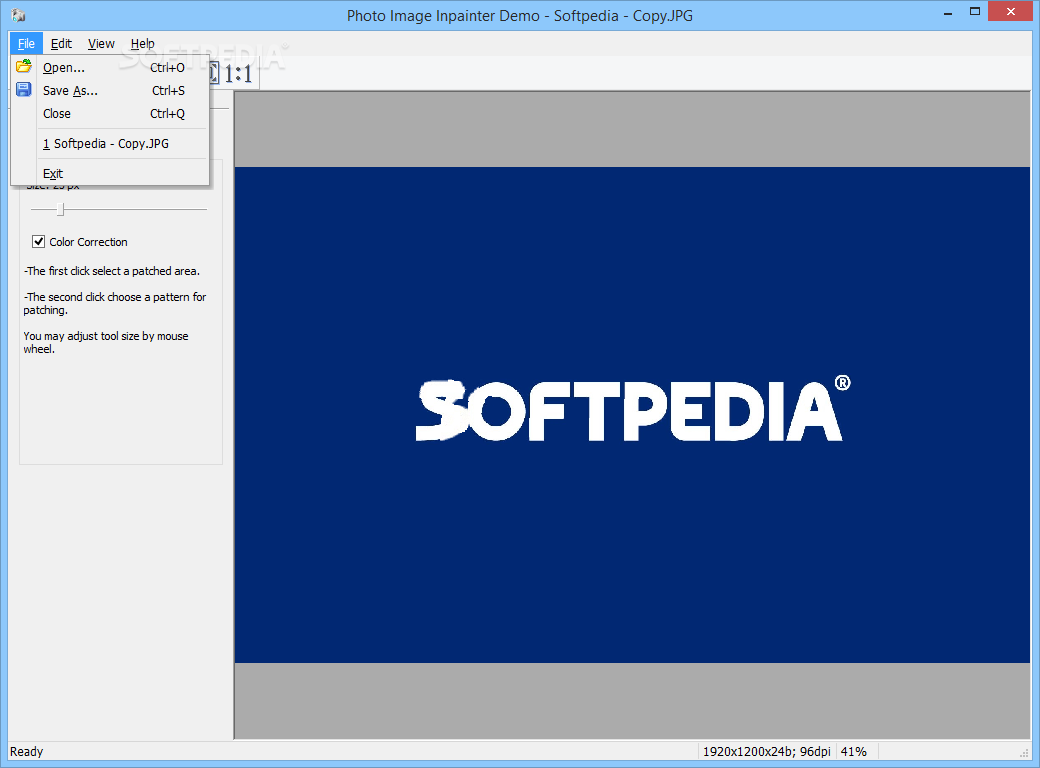Choose Save As... from the File menu

[110, 91]
